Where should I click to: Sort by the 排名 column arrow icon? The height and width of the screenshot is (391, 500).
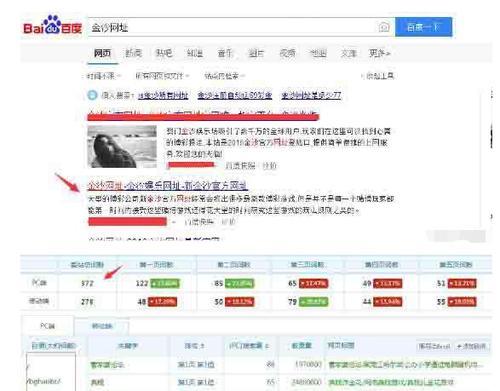click(203, 346)
